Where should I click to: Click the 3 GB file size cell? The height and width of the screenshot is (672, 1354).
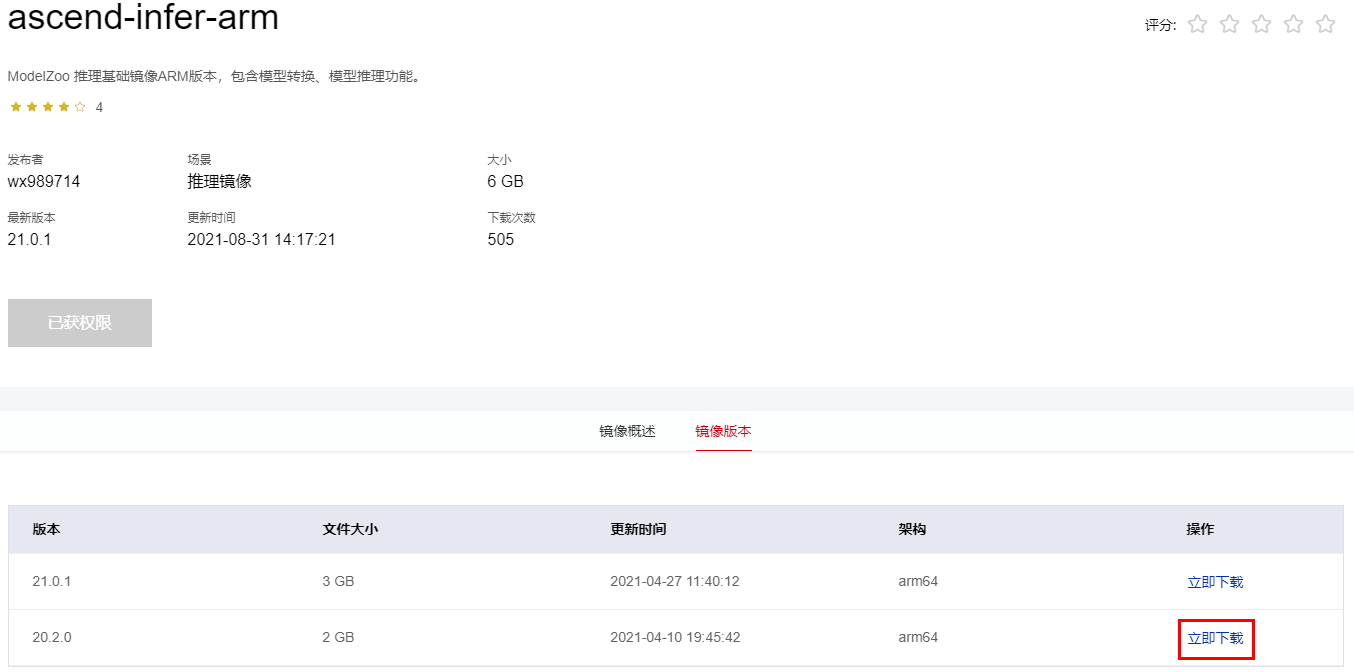point(338,581)
